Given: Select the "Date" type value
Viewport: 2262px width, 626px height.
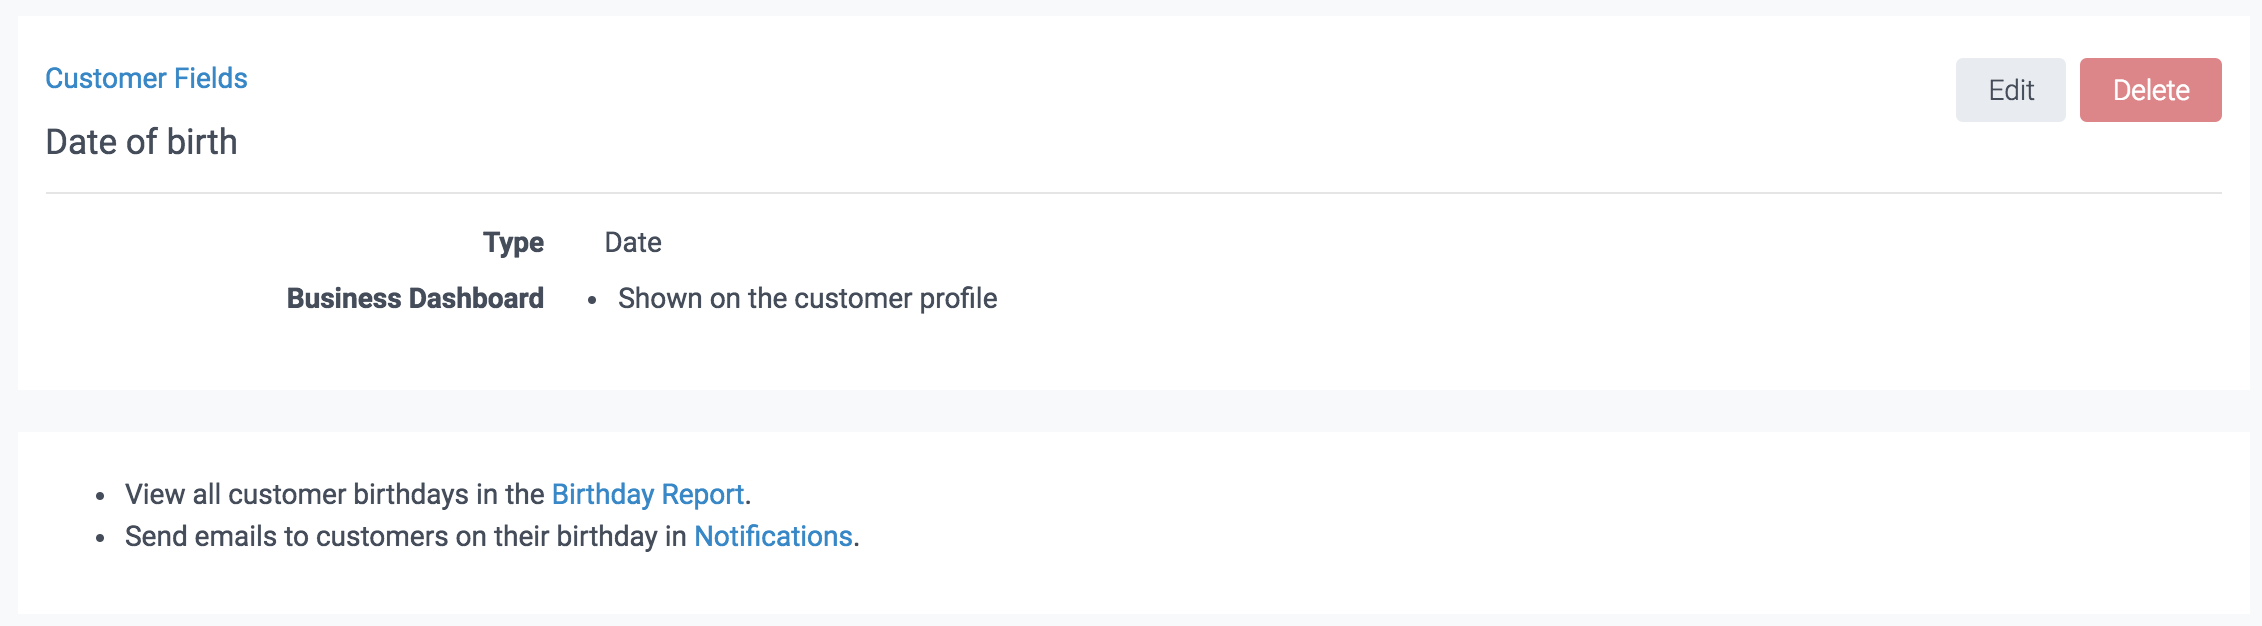Looking at the screenshot, I should [x=633, y=242].
